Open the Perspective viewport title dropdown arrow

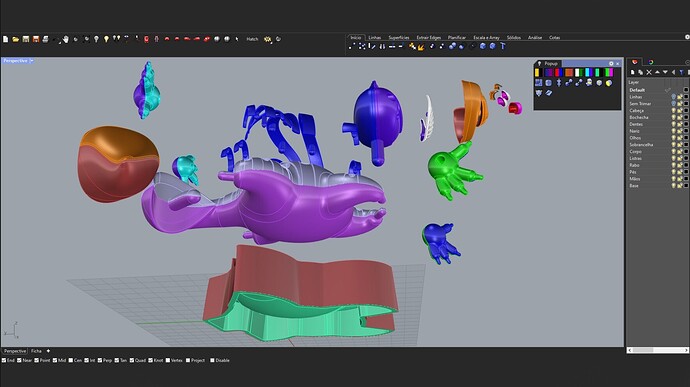pyautogui.click(x=32, y=60)
